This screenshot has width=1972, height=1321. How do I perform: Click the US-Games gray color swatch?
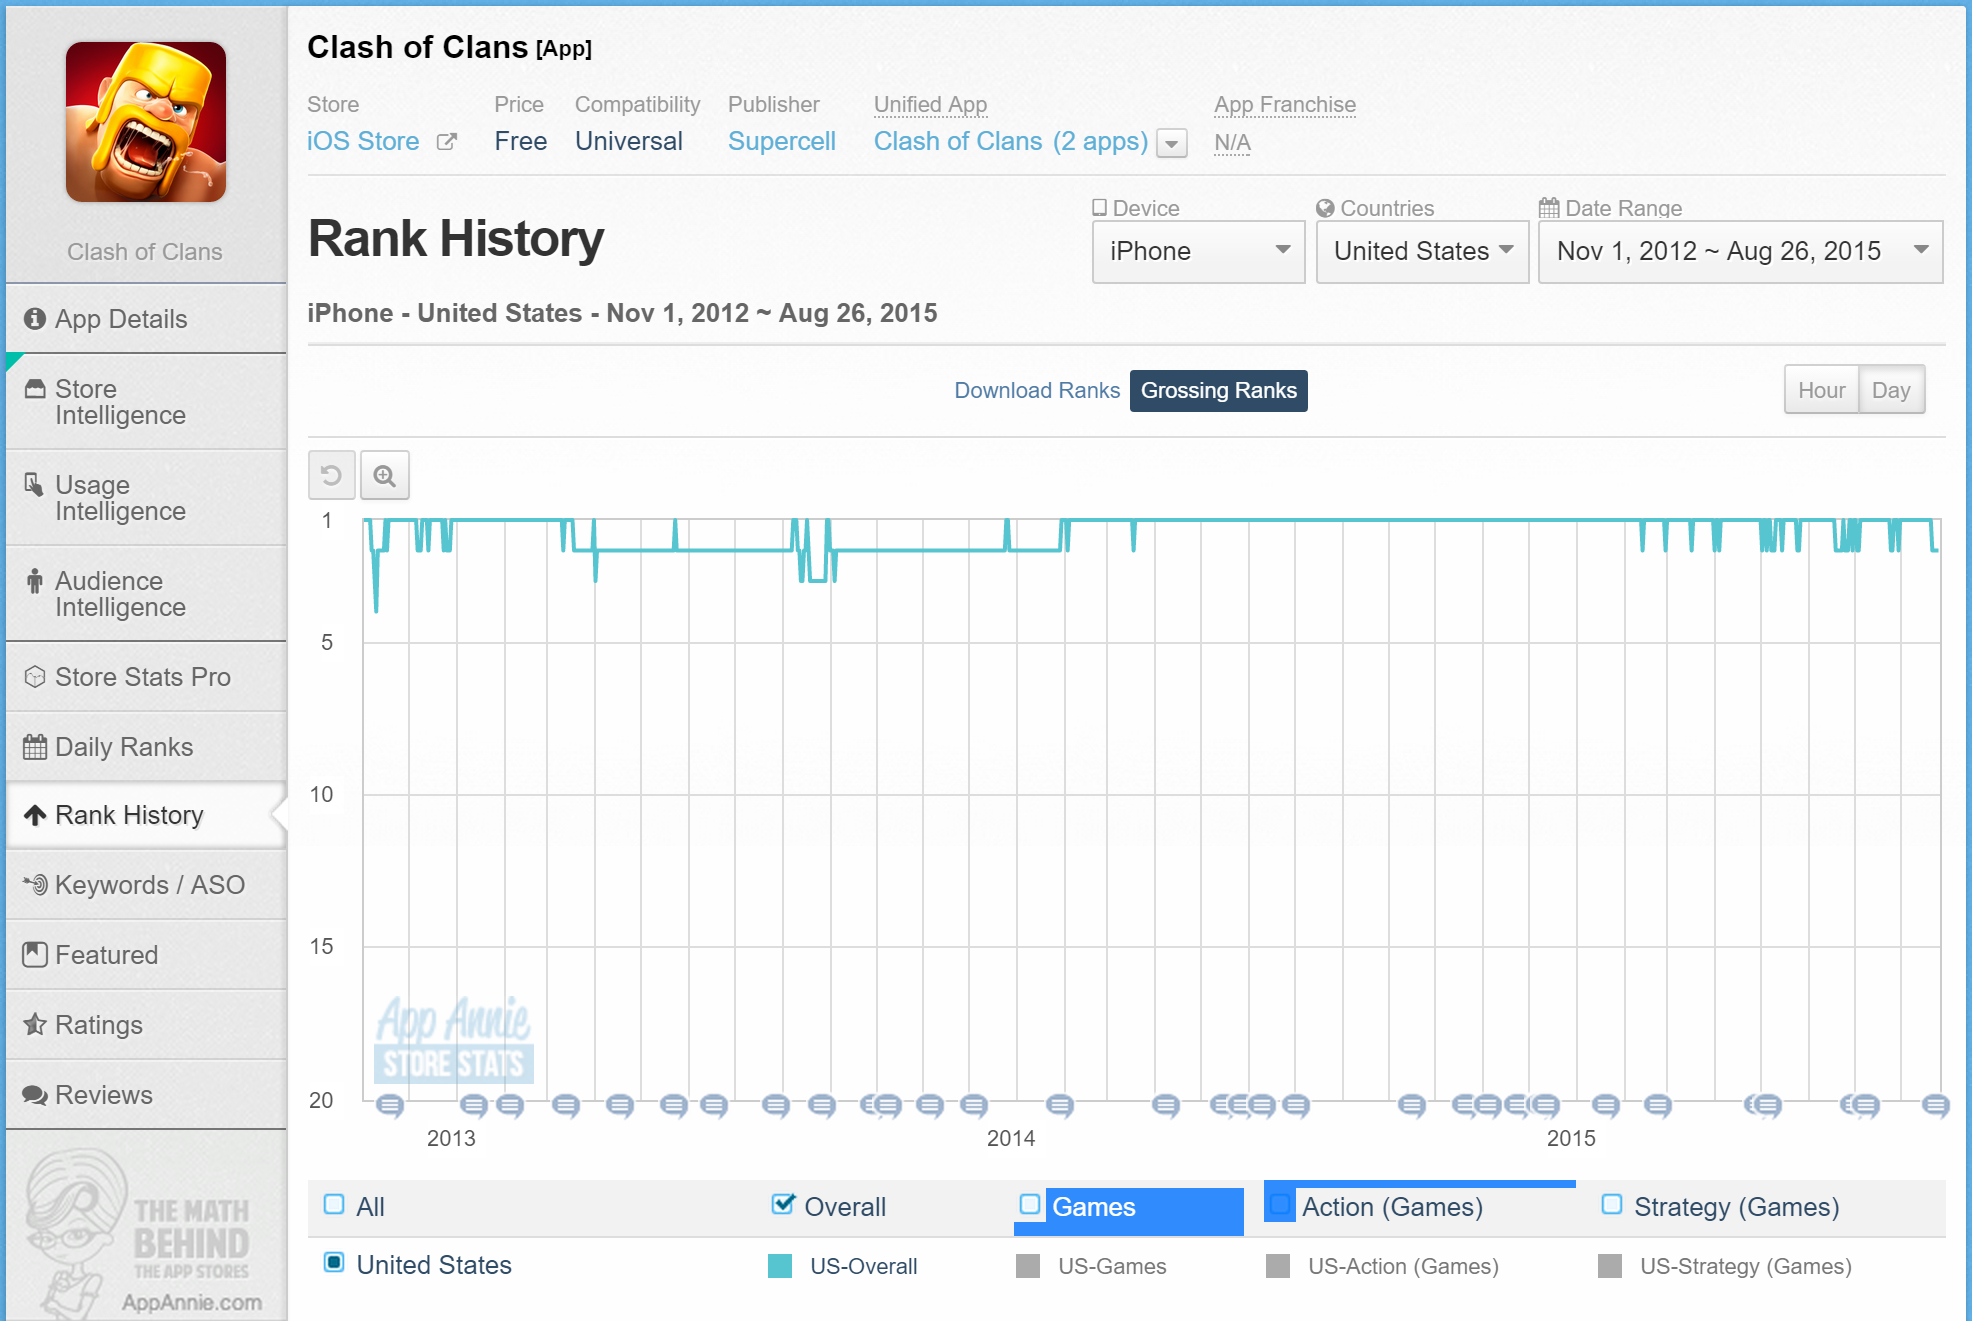(1028, 1266)
